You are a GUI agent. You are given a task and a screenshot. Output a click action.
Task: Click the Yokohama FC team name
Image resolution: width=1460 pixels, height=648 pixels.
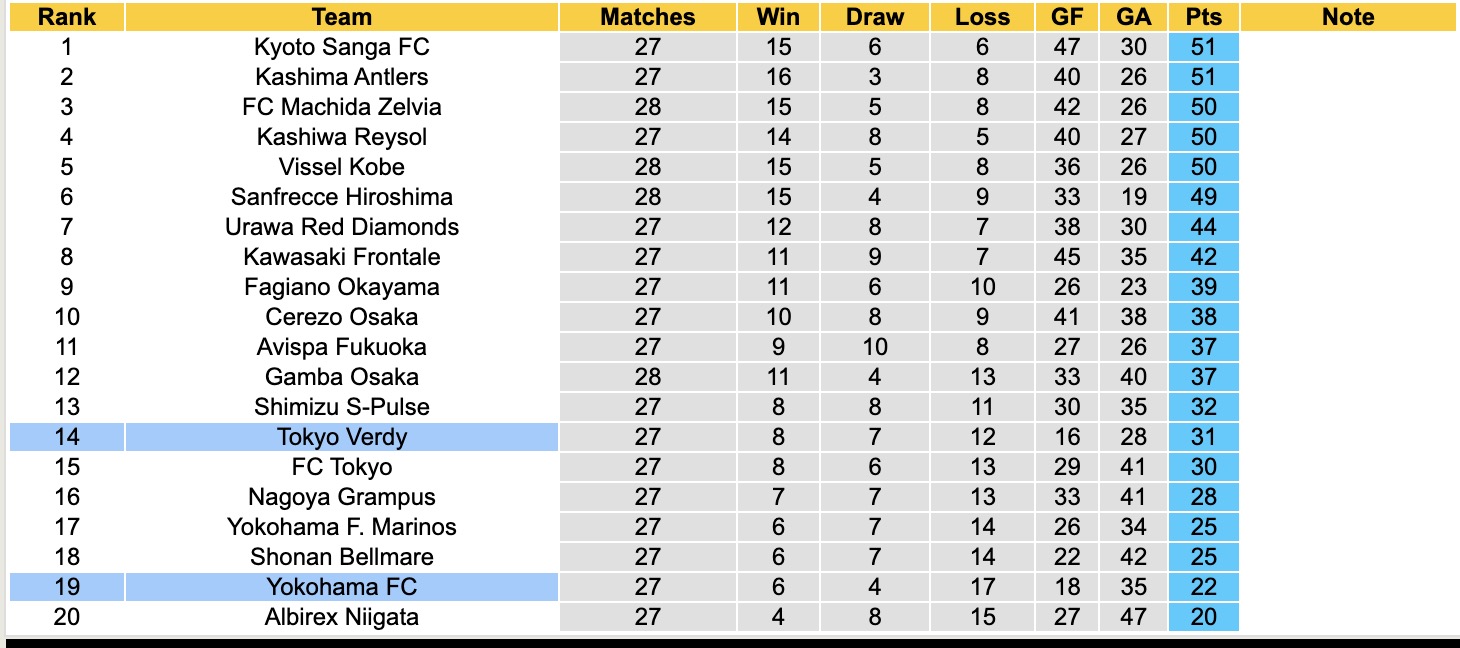coord(341,587)
